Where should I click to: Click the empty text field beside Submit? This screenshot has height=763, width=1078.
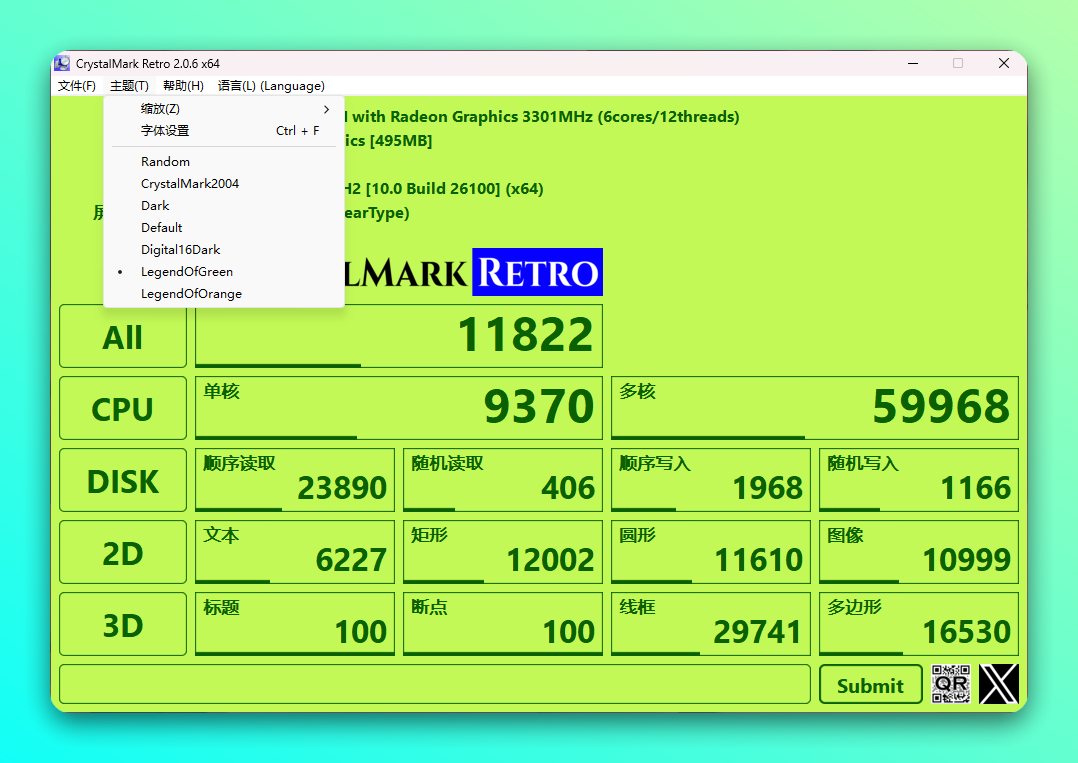point(434,684)
